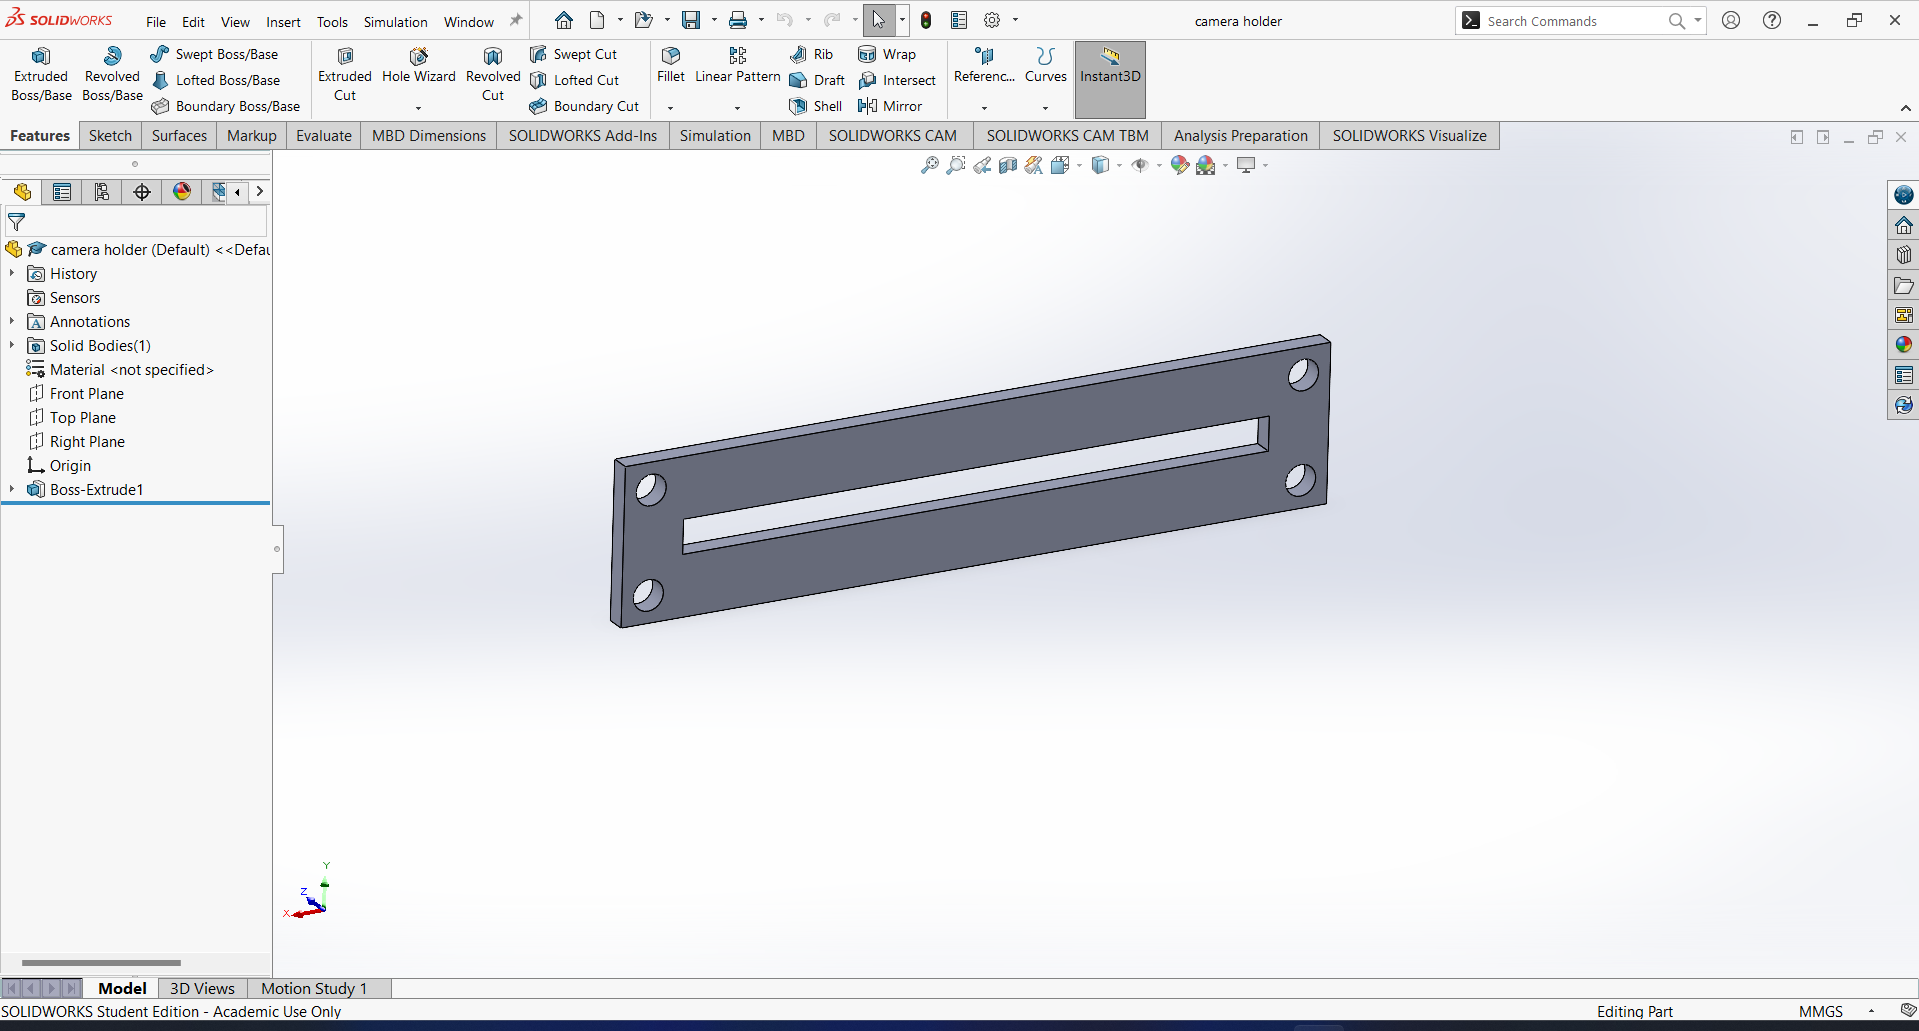Open the Hole Wizard
The width and height of the screenshot is (1919, 1031).
click(418, 67)
